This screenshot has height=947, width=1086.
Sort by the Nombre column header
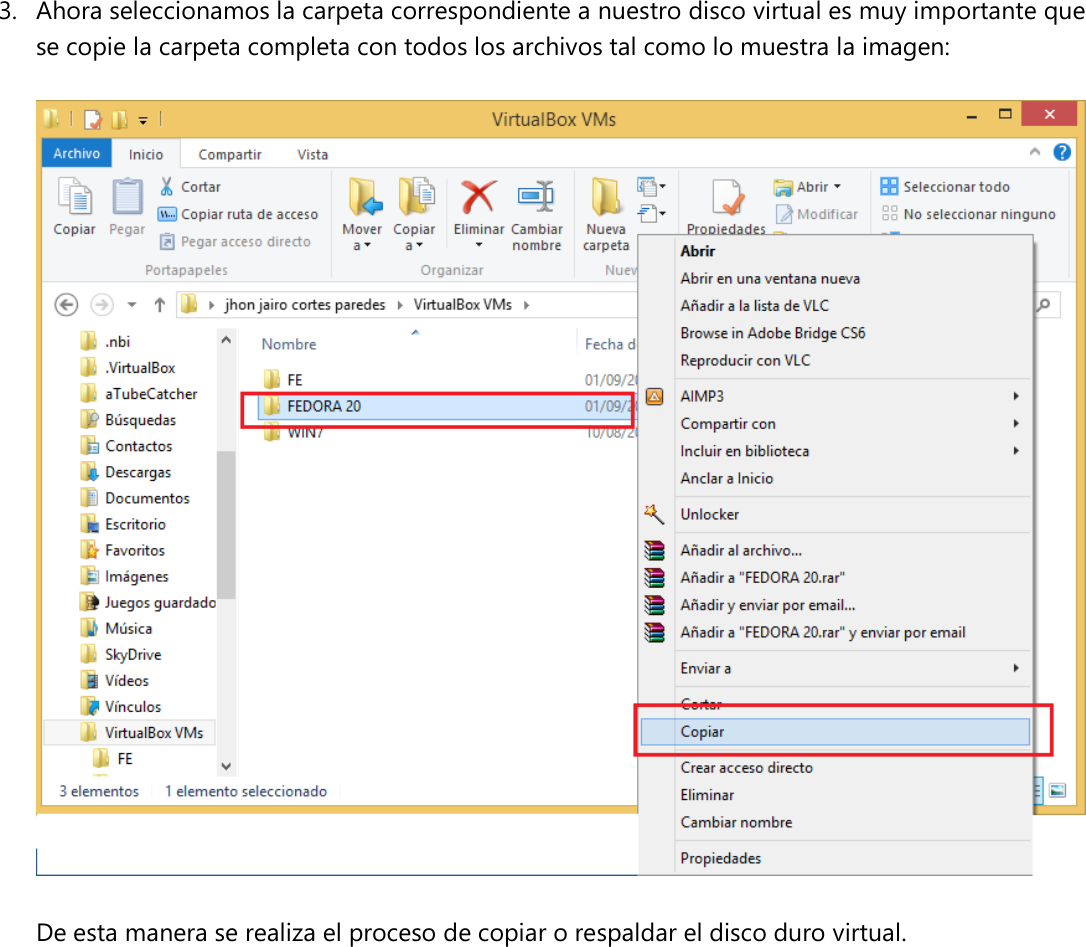pyautogui.click(x=289, y=344)
